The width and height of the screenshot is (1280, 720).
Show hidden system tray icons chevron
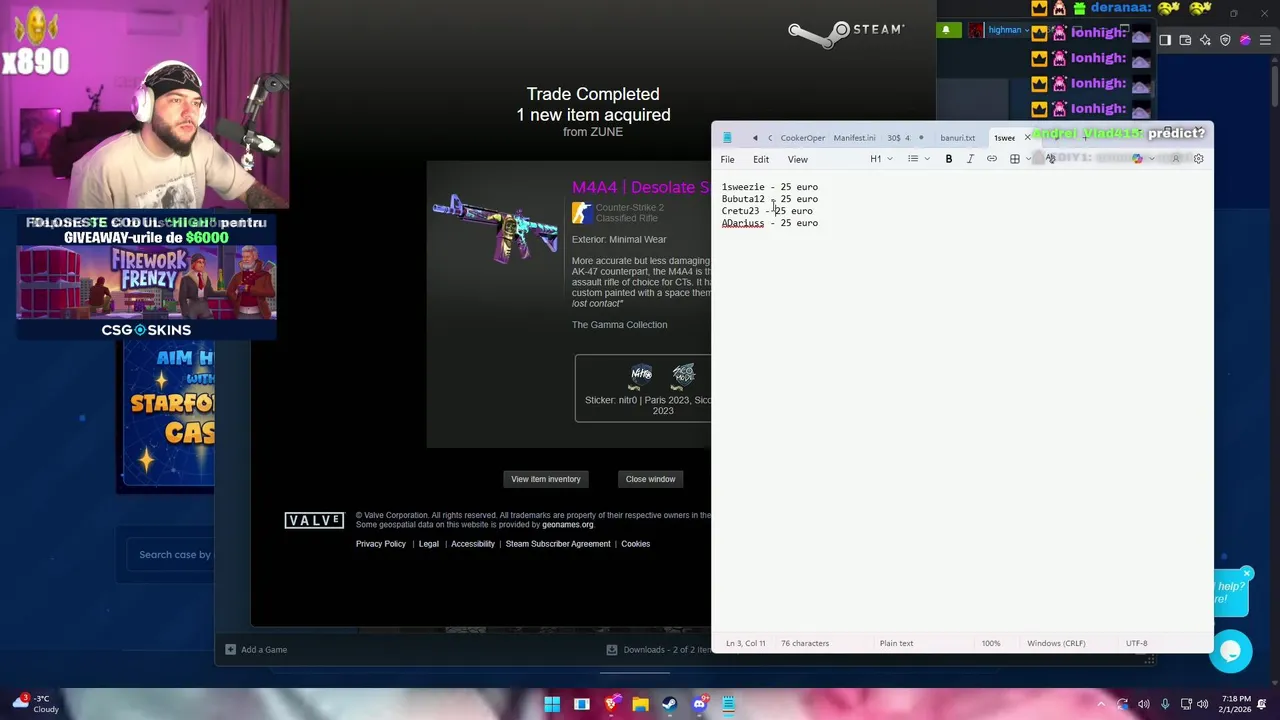tap(1101, 705)
